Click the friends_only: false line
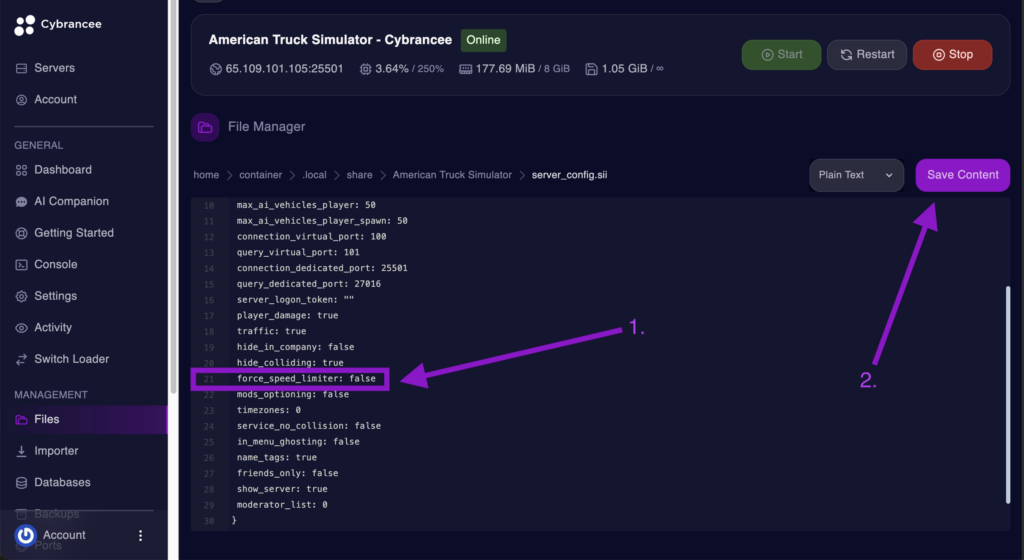Screen dimensions: 1024x560 click(287, 473)
